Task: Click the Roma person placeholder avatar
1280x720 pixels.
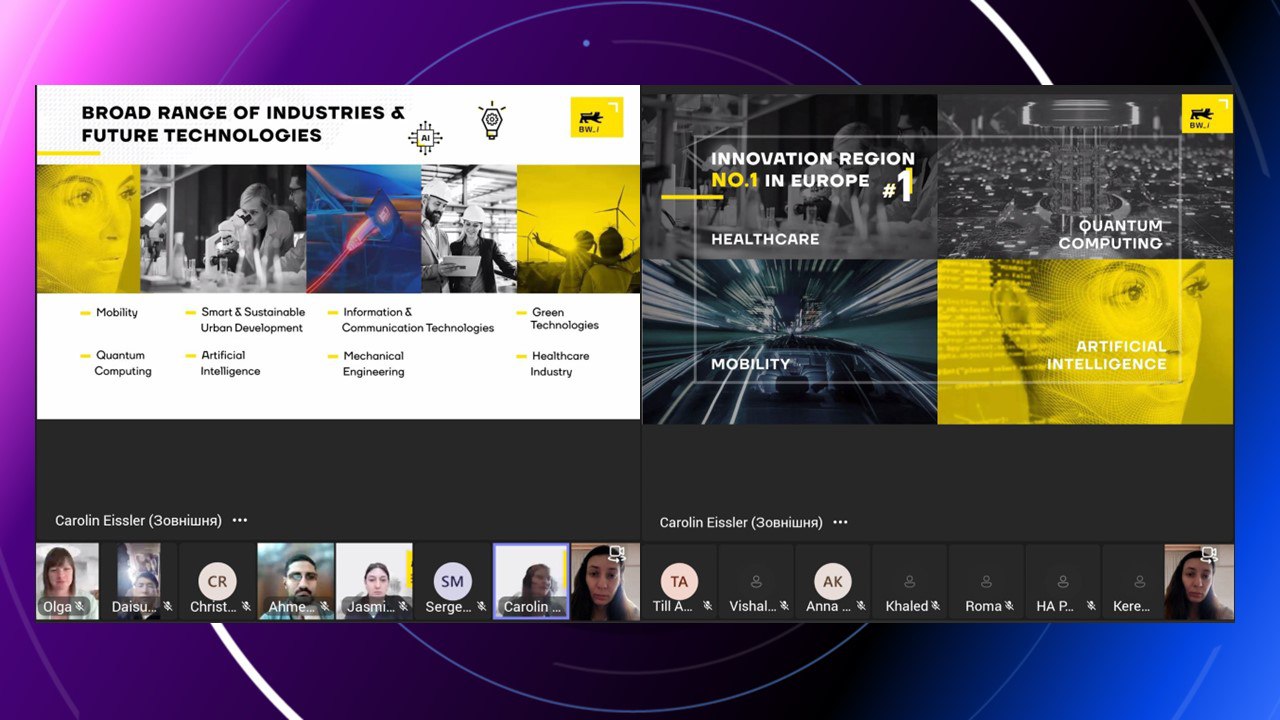Action: coord(986,581)
